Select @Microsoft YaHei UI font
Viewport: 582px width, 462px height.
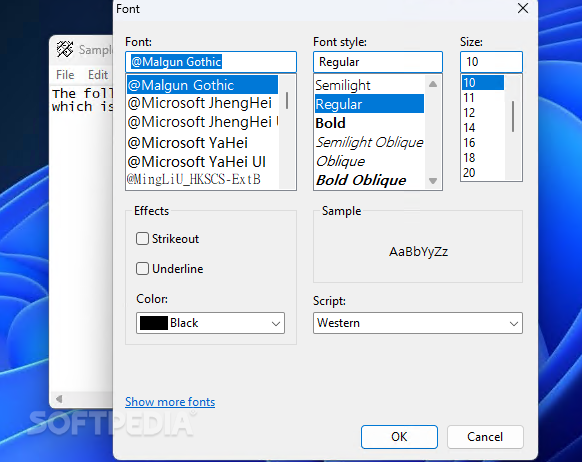[202, 162]
